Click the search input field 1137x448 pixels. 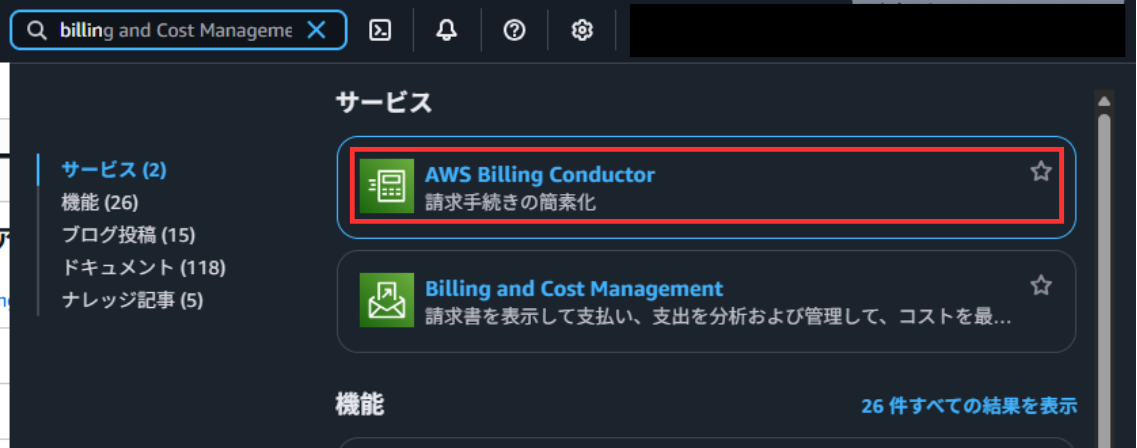tap(175, 31)
